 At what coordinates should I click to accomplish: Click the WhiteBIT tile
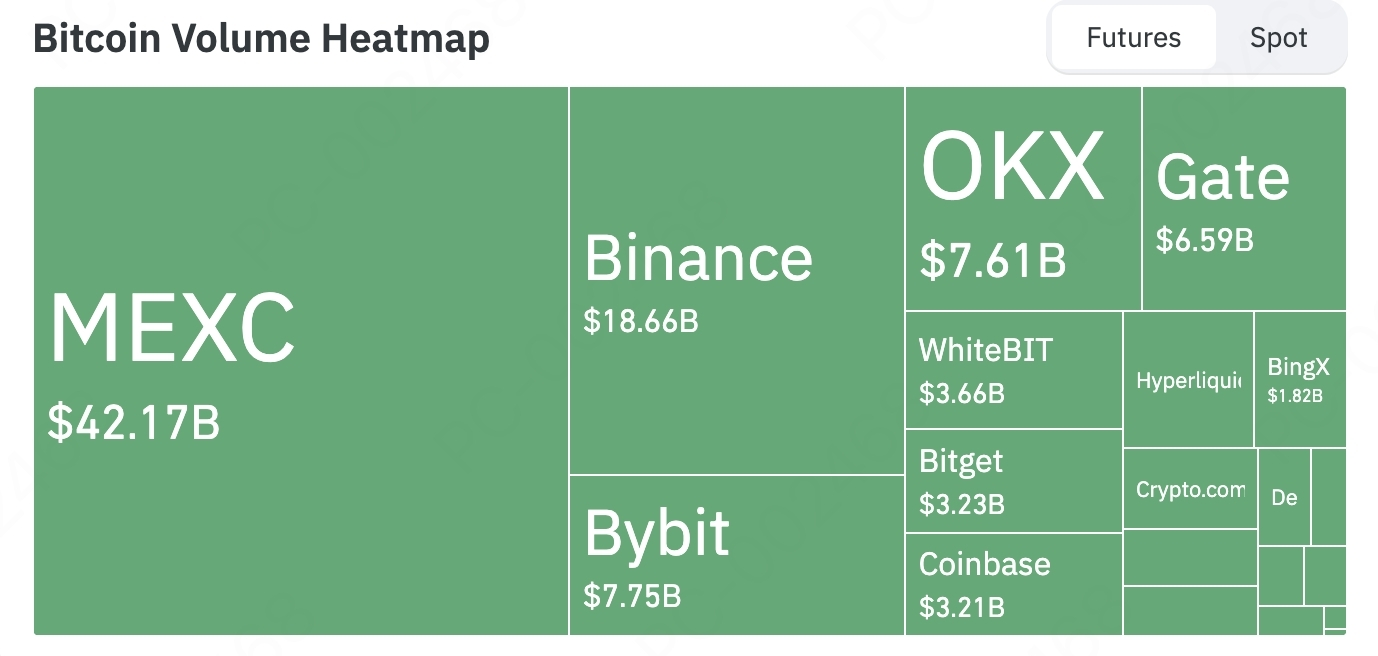(x=1013, y=370)
